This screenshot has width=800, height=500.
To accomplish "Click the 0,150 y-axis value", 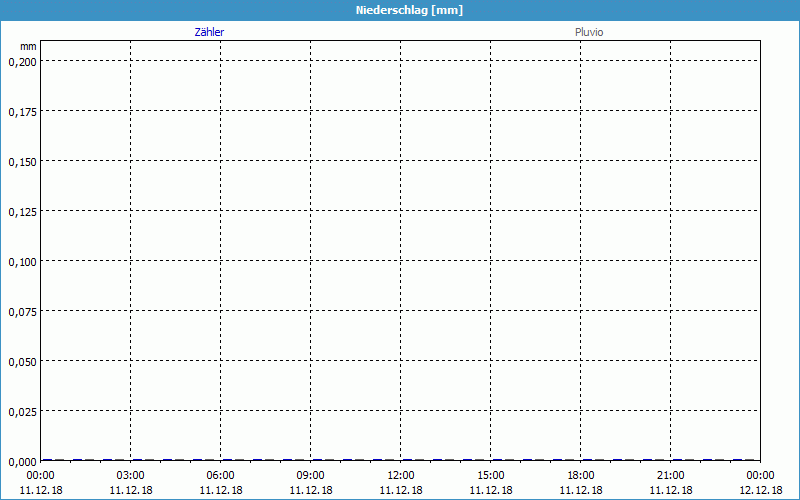I will pos(22,162).
